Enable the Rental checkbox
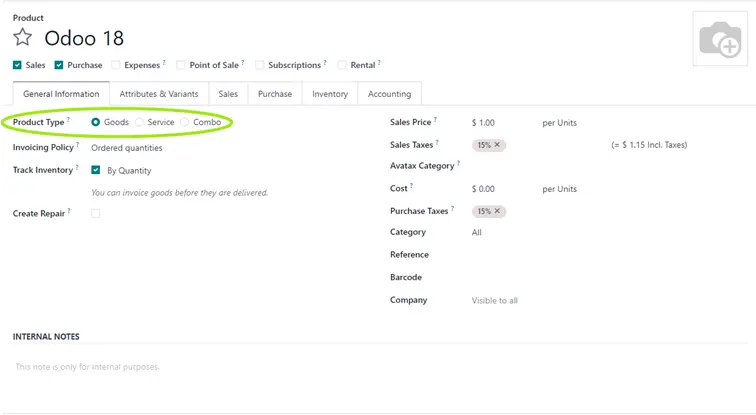 tap(342, 65)
